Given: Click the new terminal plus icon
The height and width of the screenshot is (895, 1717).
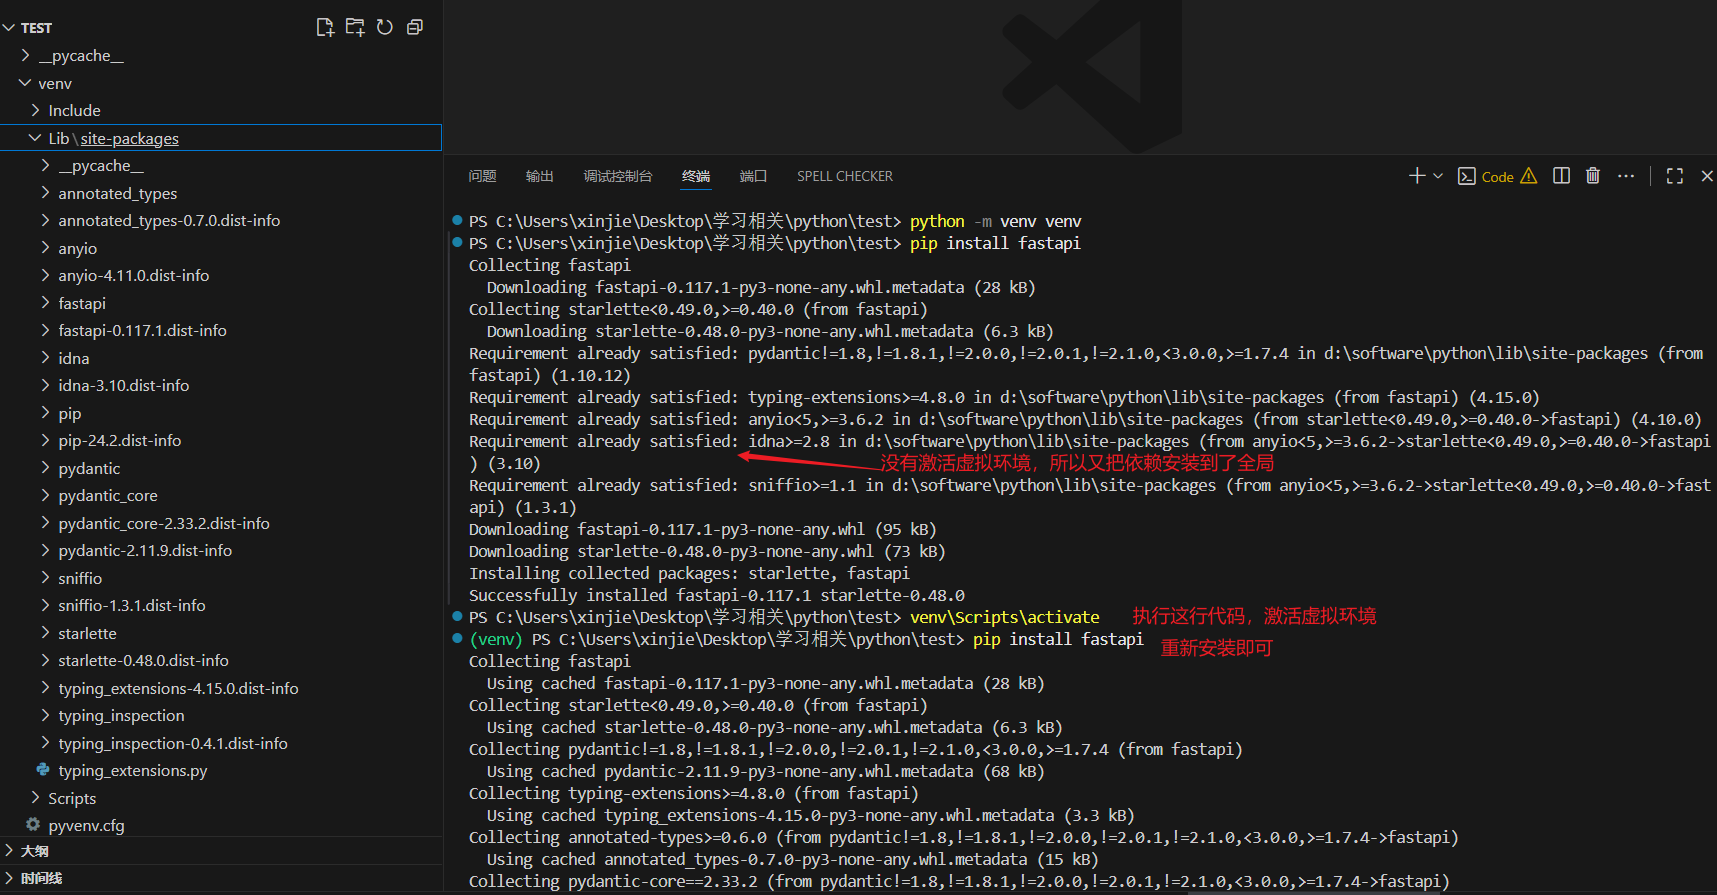Looking at the screenshot, I should tap(1416, 176).
